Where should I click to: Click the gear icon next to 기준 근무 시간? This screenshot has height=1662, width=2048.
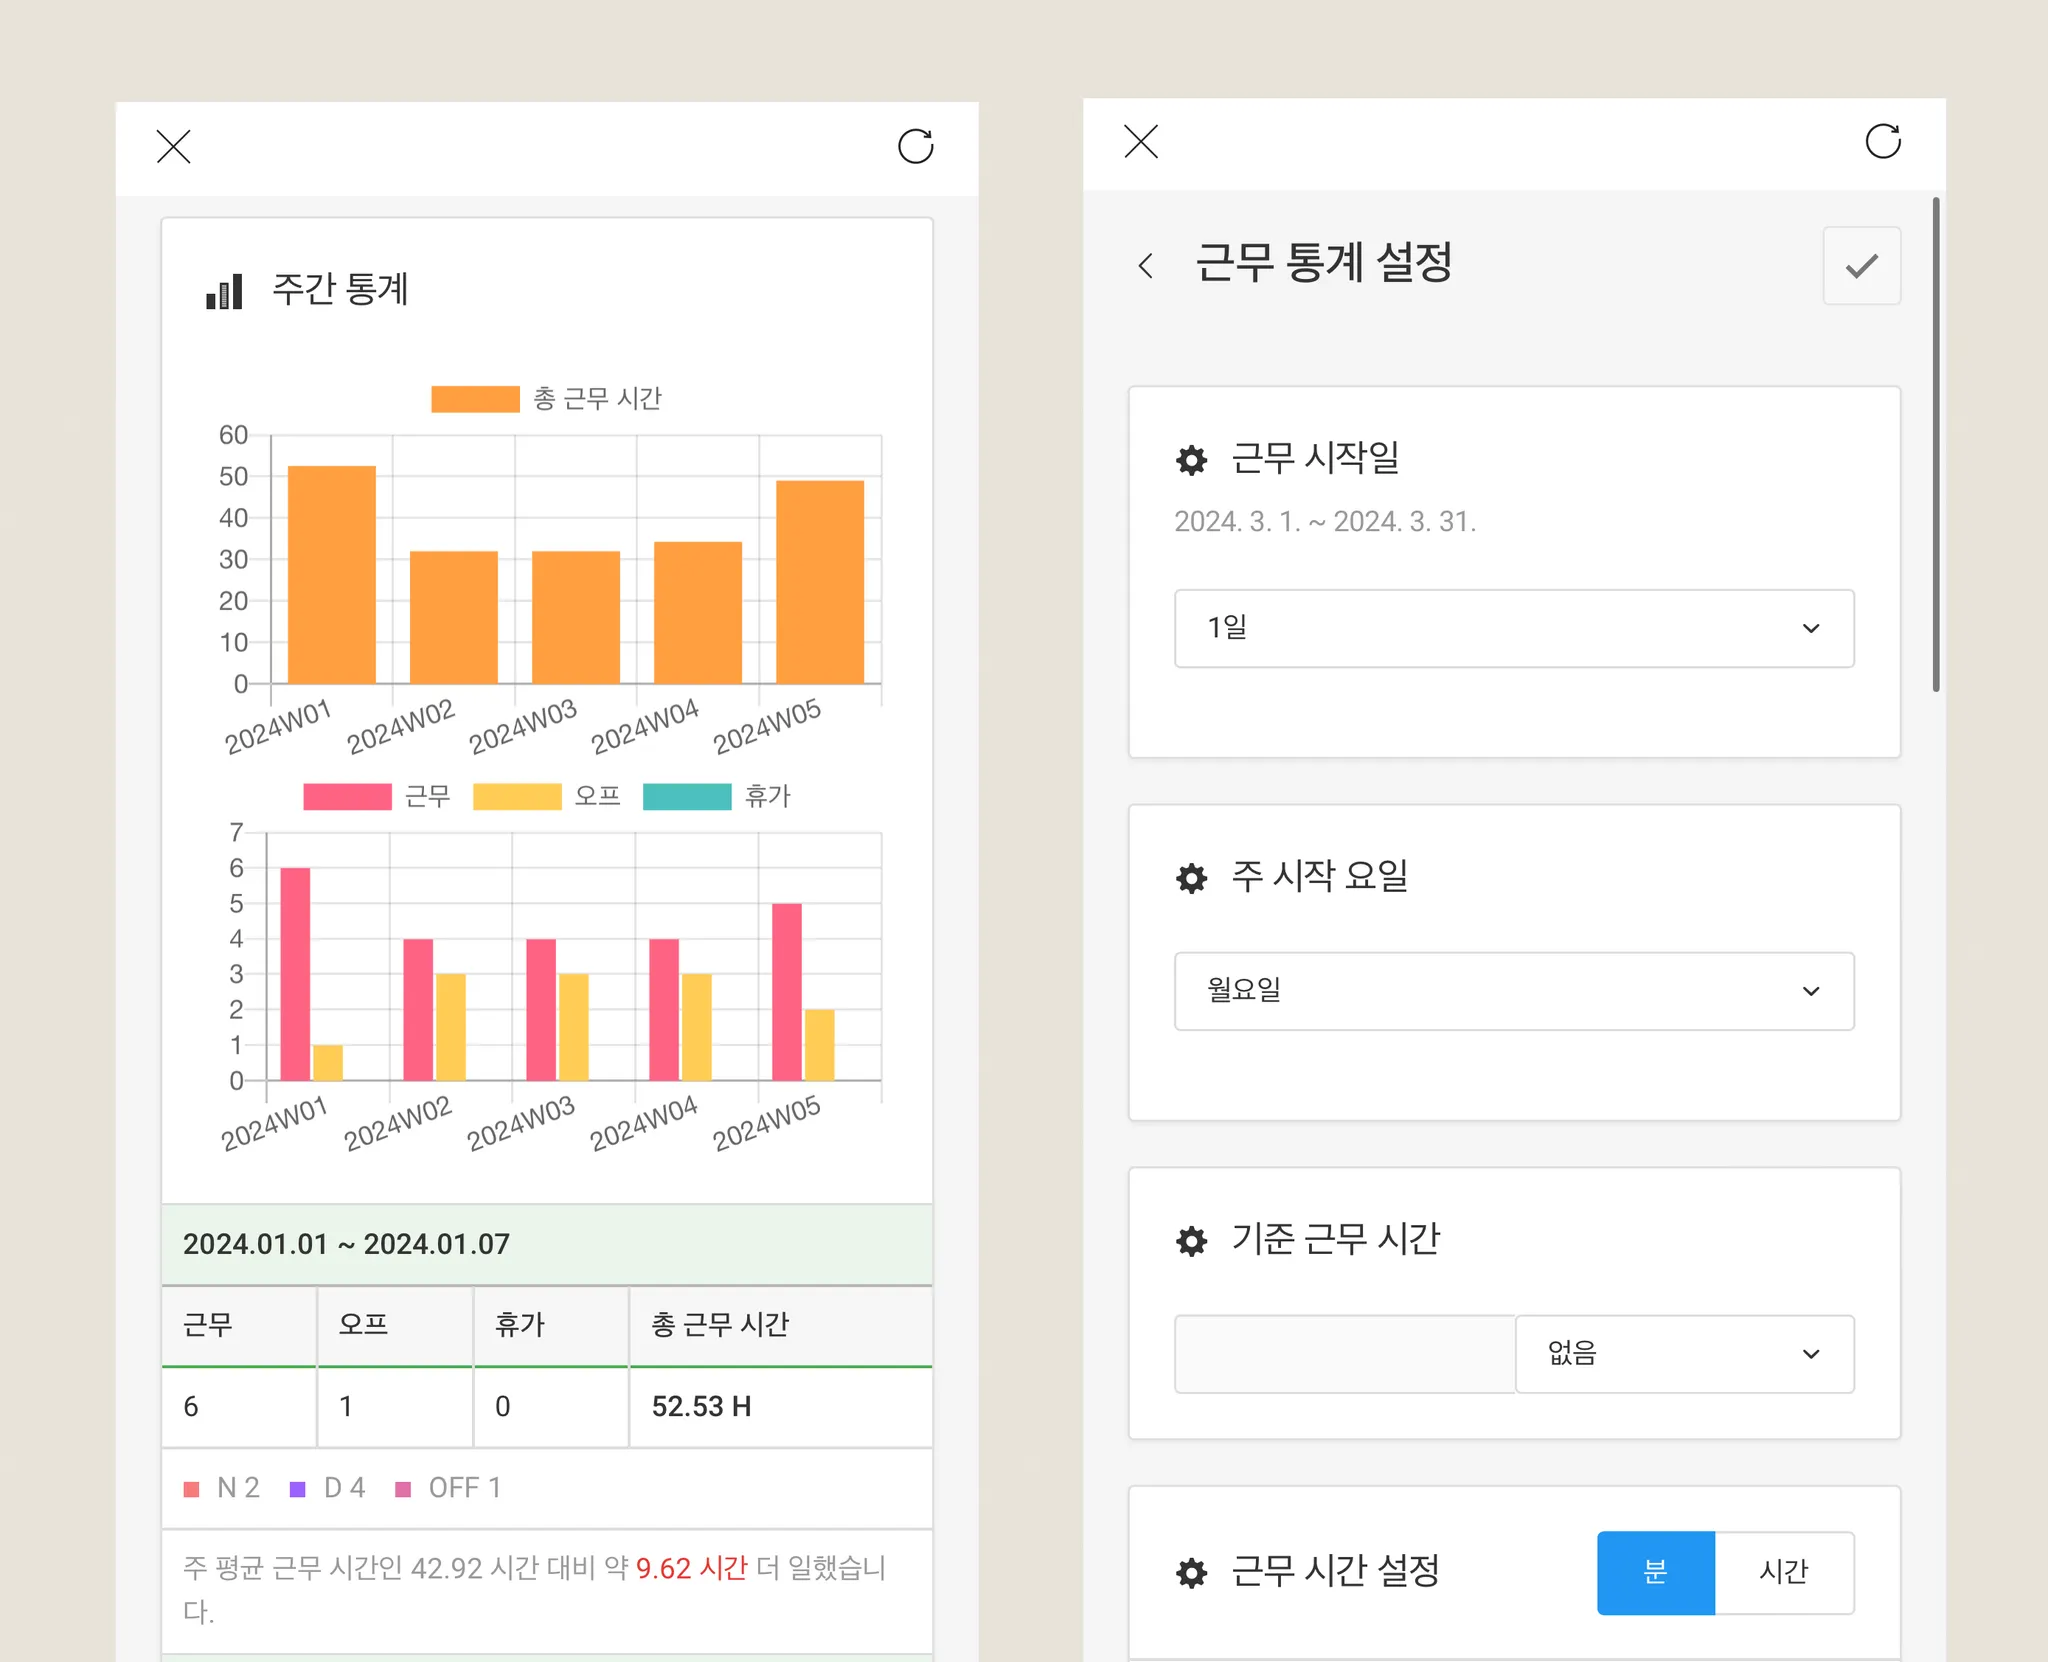click(1191, 1241)
